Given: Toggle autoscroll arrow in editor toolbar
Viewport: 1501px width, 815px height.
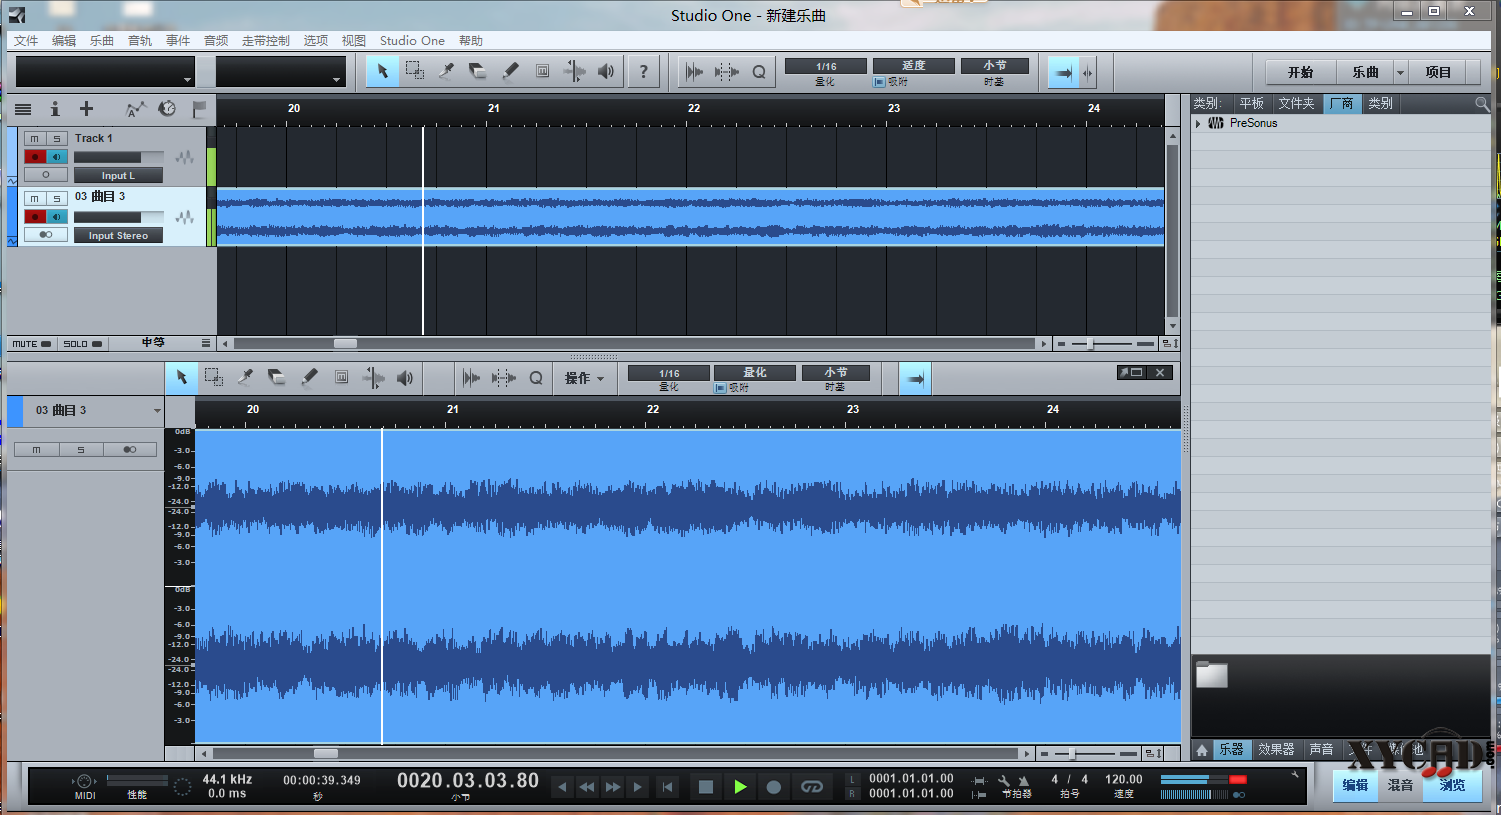Looking at the screenshot, I should click(915, 379).
